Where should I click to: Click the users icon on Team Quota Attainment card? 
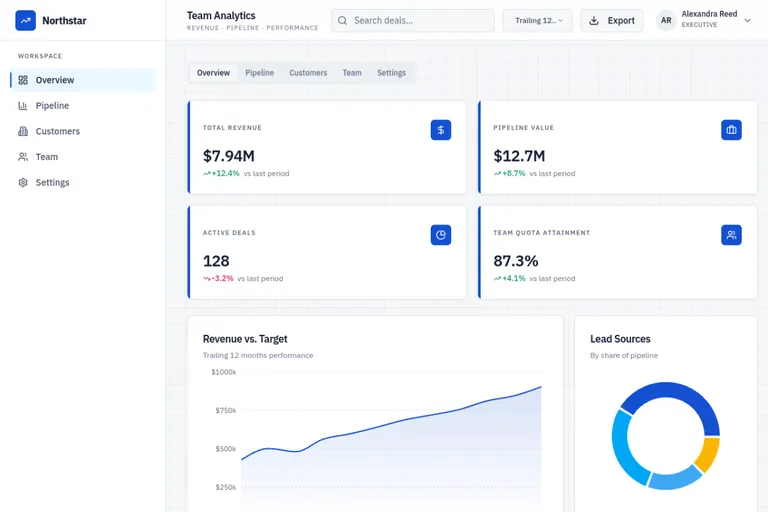coord(731,235)
